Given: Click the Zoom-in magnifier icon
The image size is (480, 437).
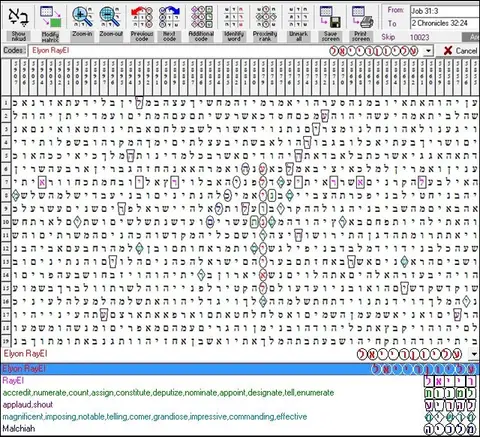Looking at the screenshot, I should click(82, 17).
